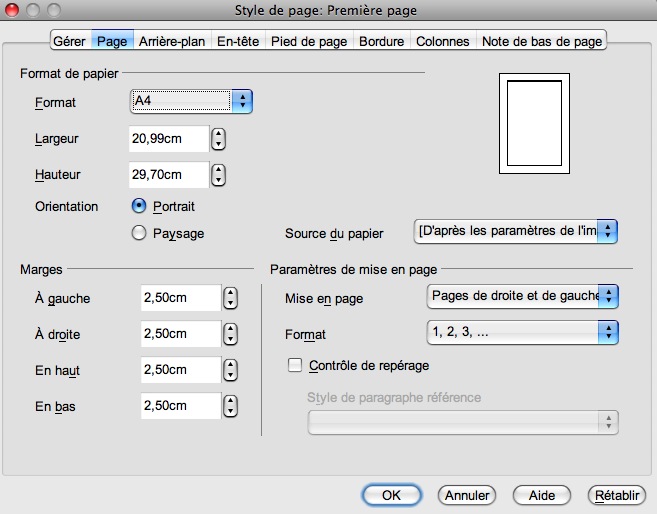657x514 pixels.
Task: Click the Largeur width stepper control
Action: (220, 139)
